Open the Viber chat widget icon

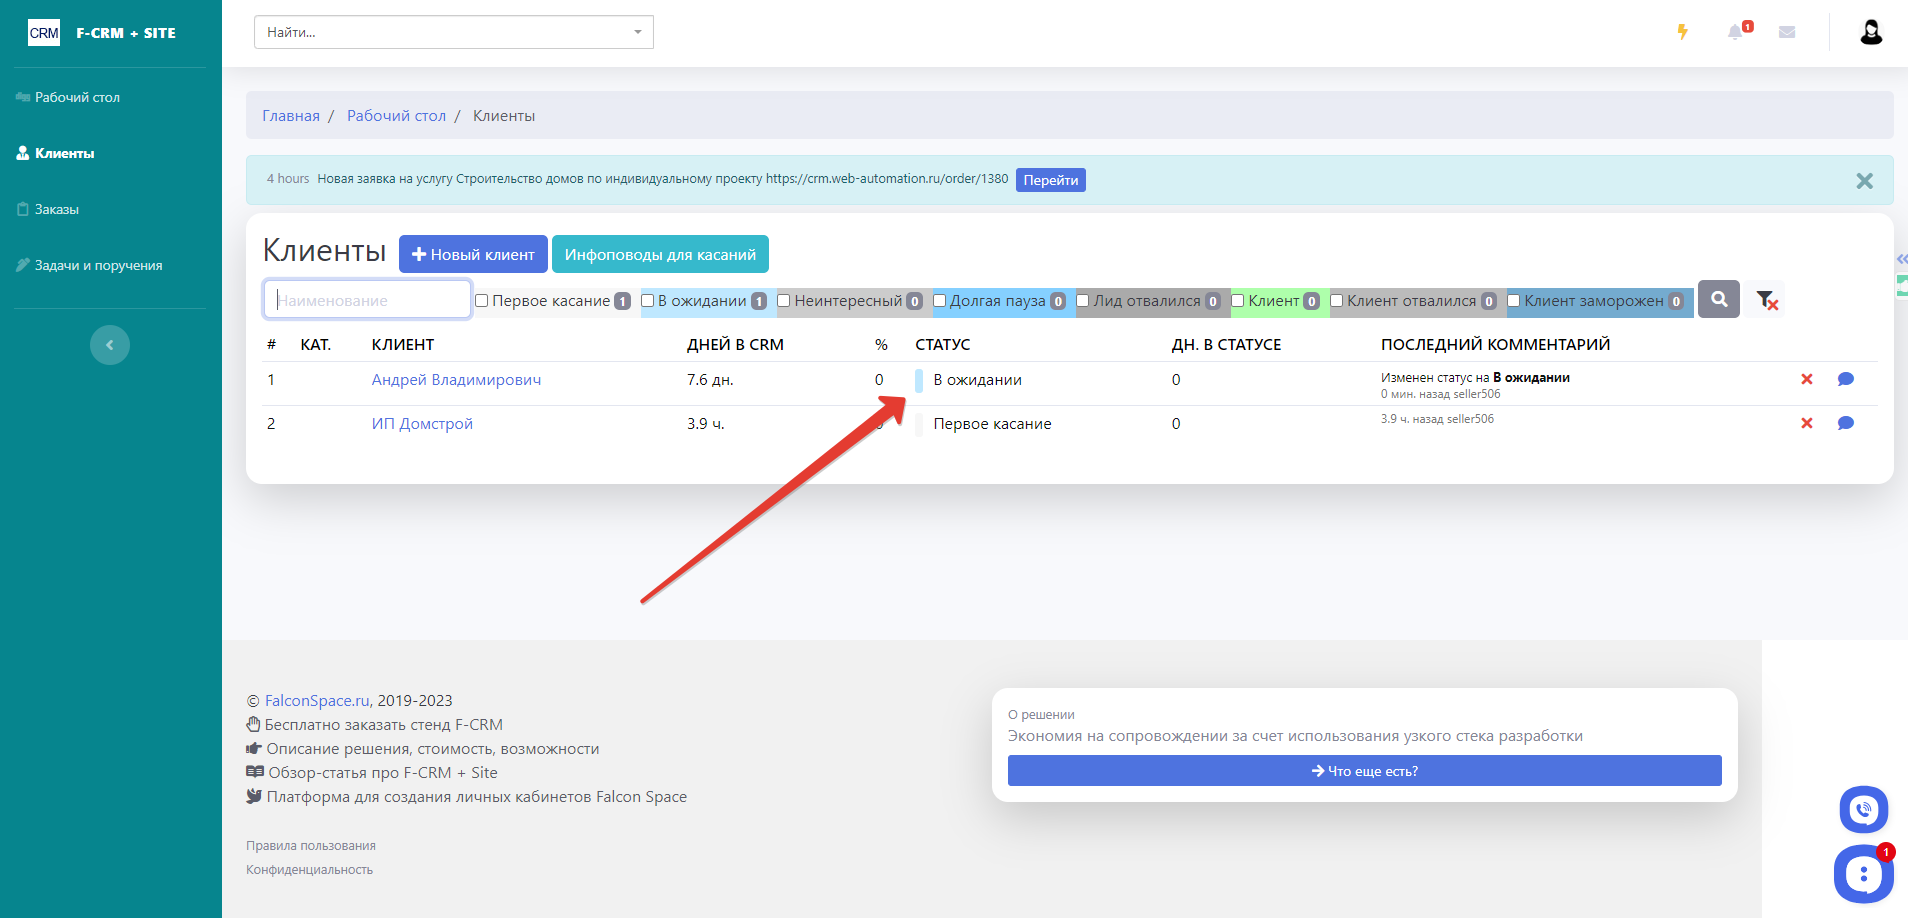tap(1863, 809)
